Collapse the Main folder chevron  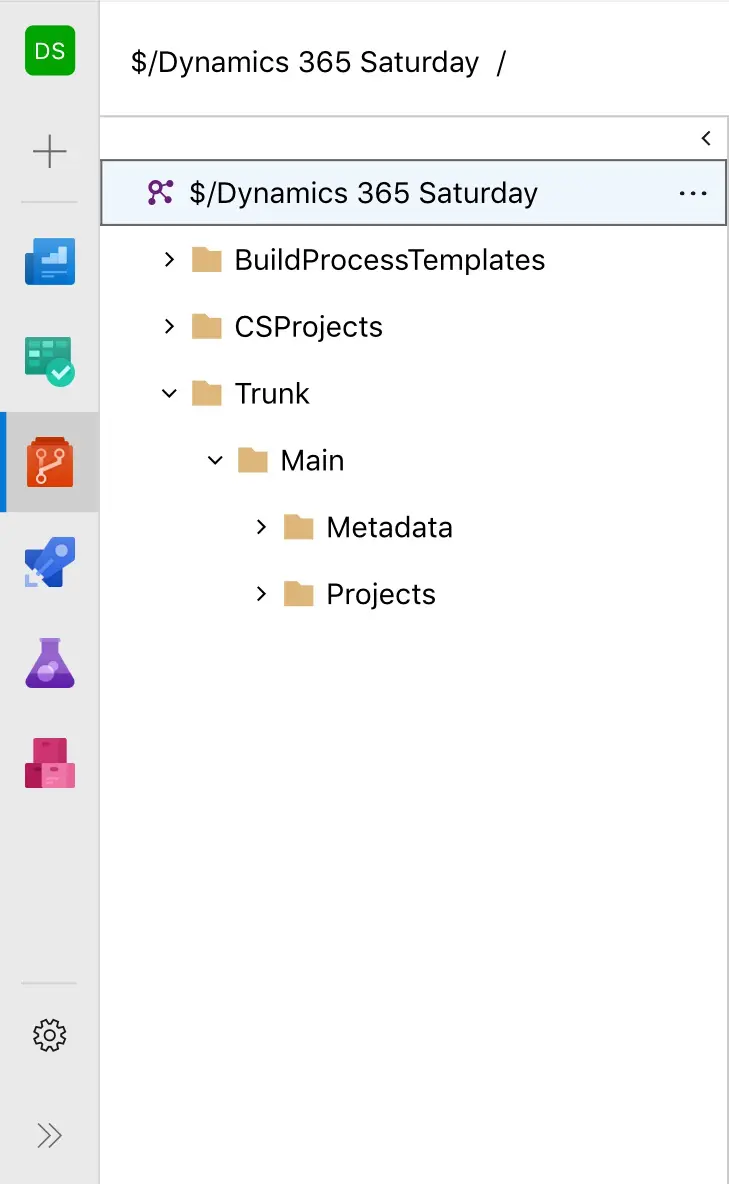point(215,460)
